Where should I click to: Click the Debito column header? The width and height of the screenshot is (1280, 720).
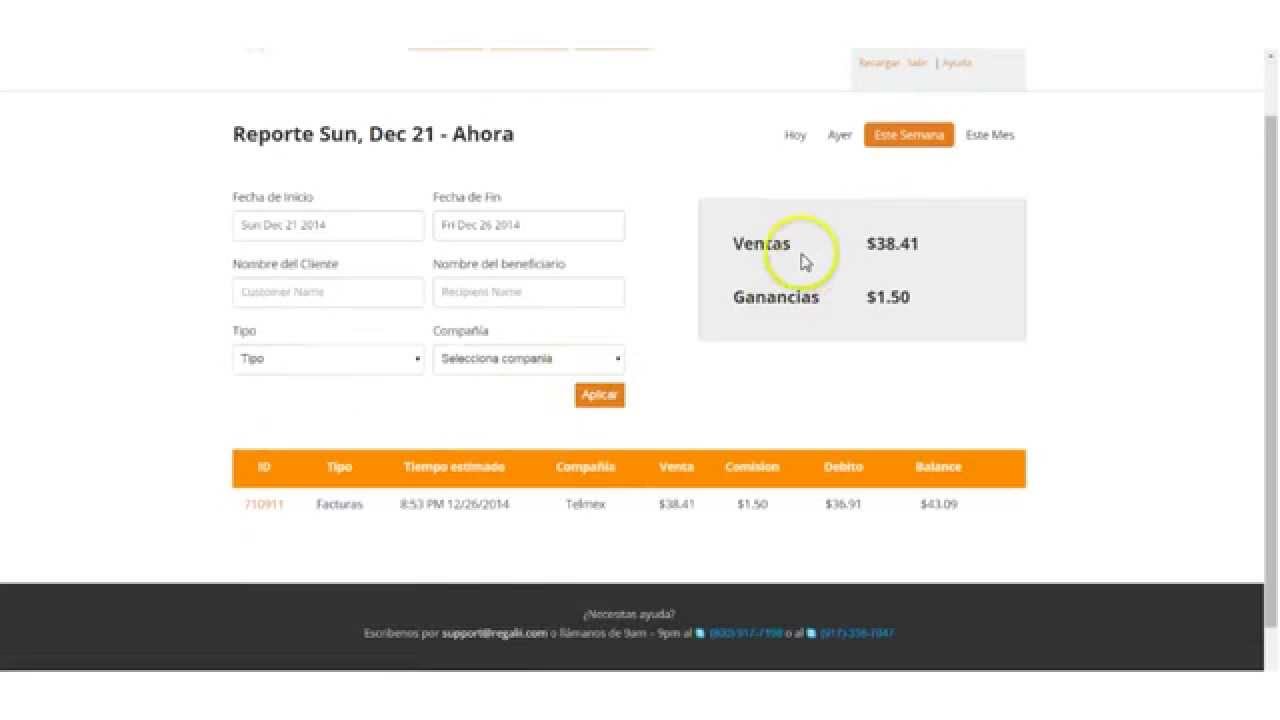(843, 467)
